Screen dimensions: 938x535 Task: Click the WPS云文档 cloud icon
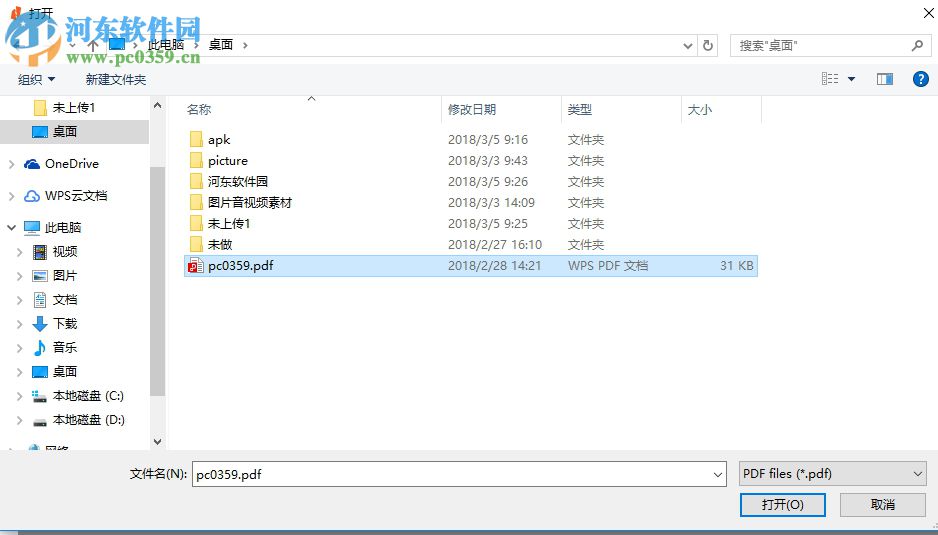(x=32, y=196)
